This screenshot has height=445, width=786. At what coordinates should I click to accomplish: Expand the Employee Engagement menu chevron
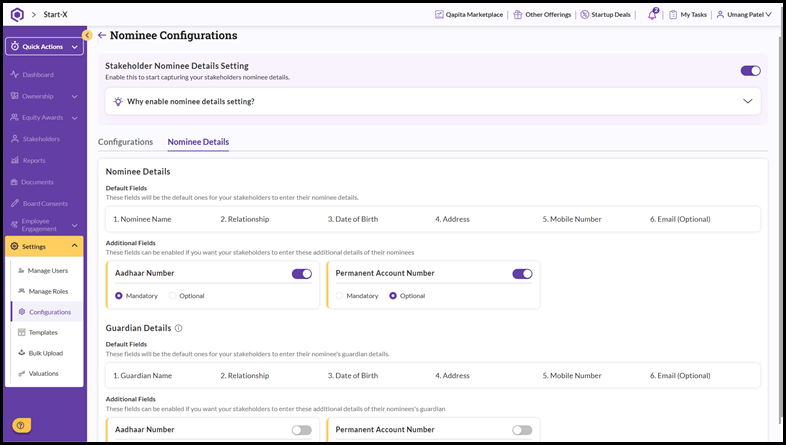tap(75, 226)
